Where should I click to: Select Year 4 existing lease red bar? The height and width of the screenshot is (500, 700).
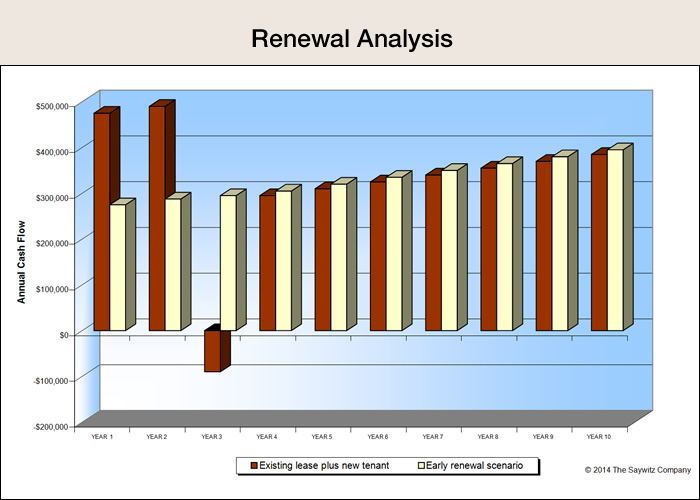(268, 263)
